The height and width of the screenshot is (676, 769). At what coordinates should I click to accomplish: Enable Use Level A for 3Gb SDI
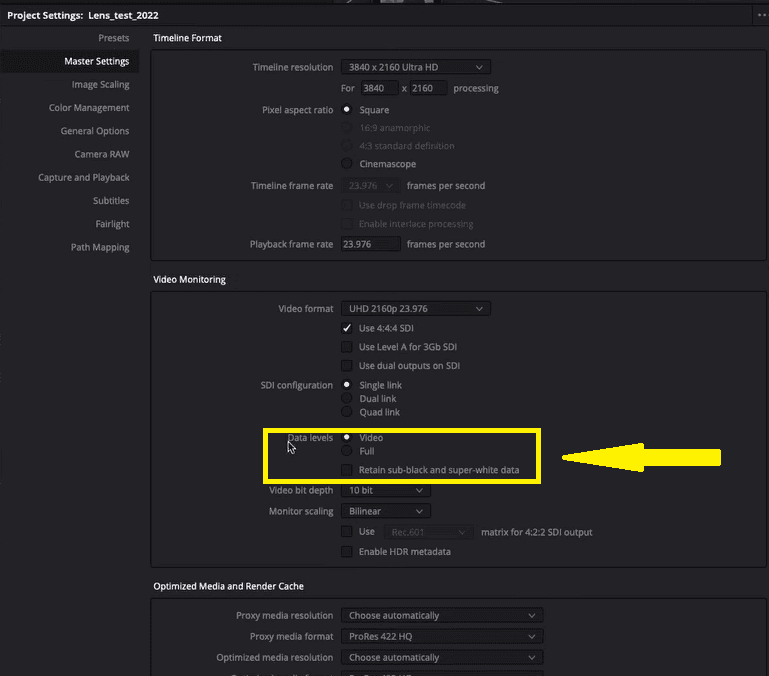coord(347,347)
